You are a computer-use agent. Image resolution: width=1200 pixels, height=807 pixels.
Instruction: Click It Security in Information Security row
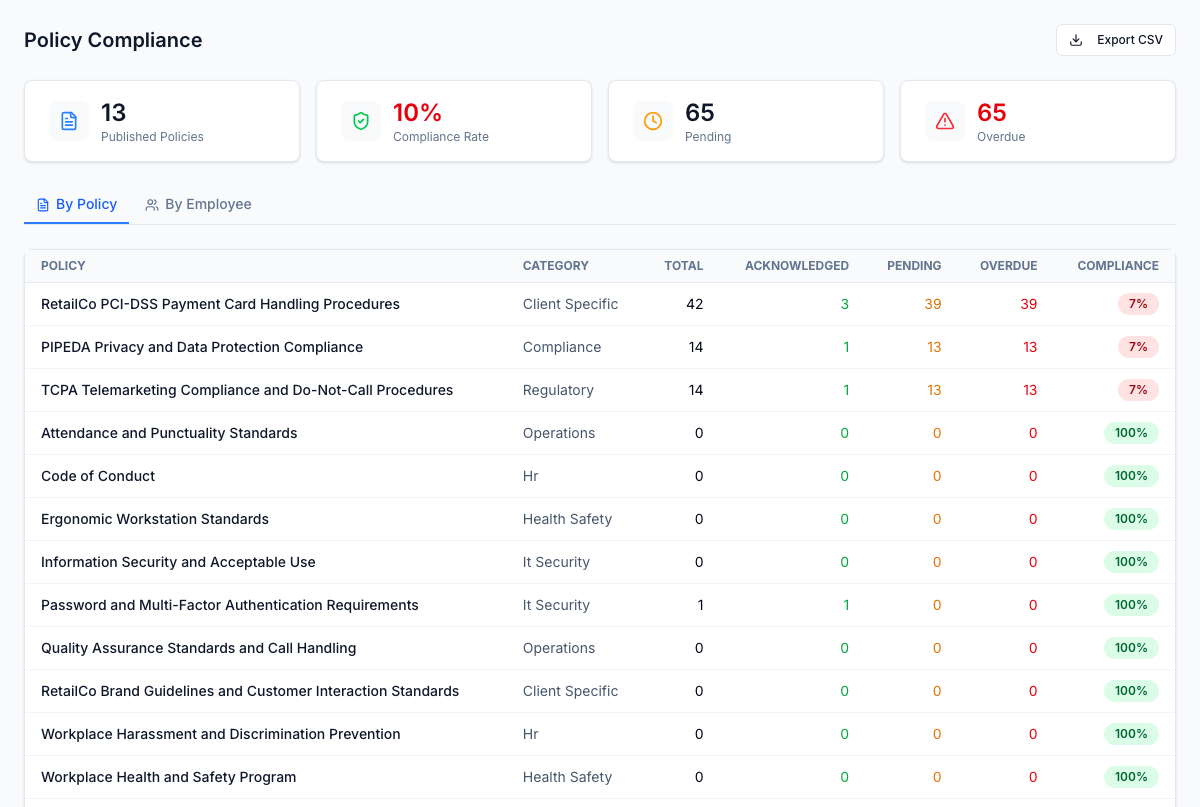click(x=556, y=562)
